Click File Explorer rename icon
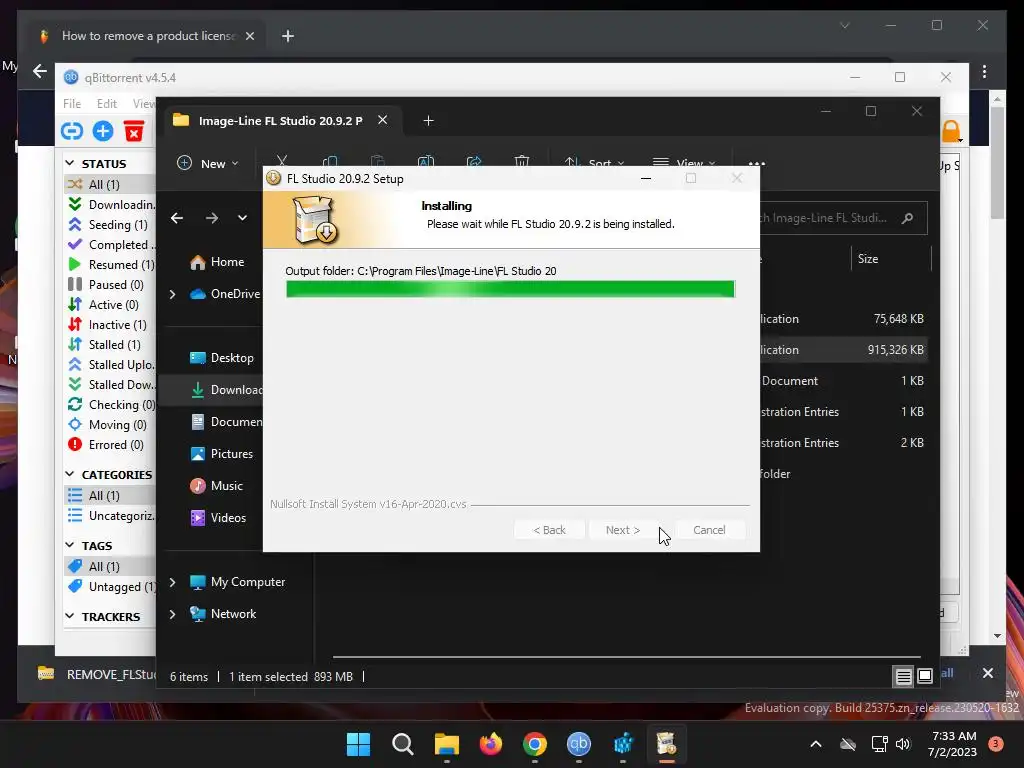The height and width of the screenshot is (768, 1024). (x=426, y=161)
